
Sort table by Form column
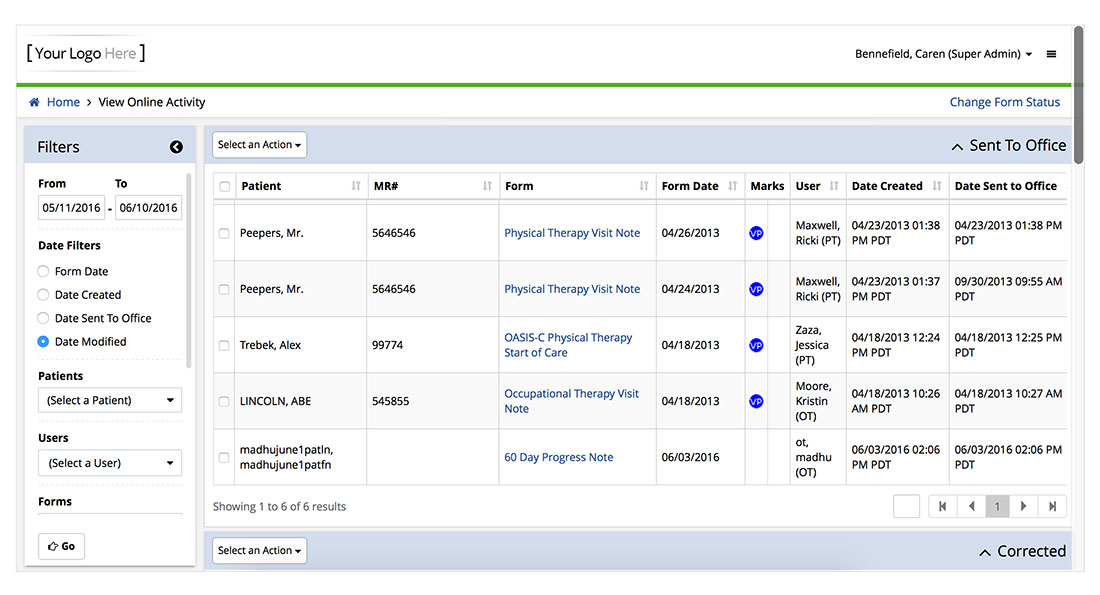[643, 186]
